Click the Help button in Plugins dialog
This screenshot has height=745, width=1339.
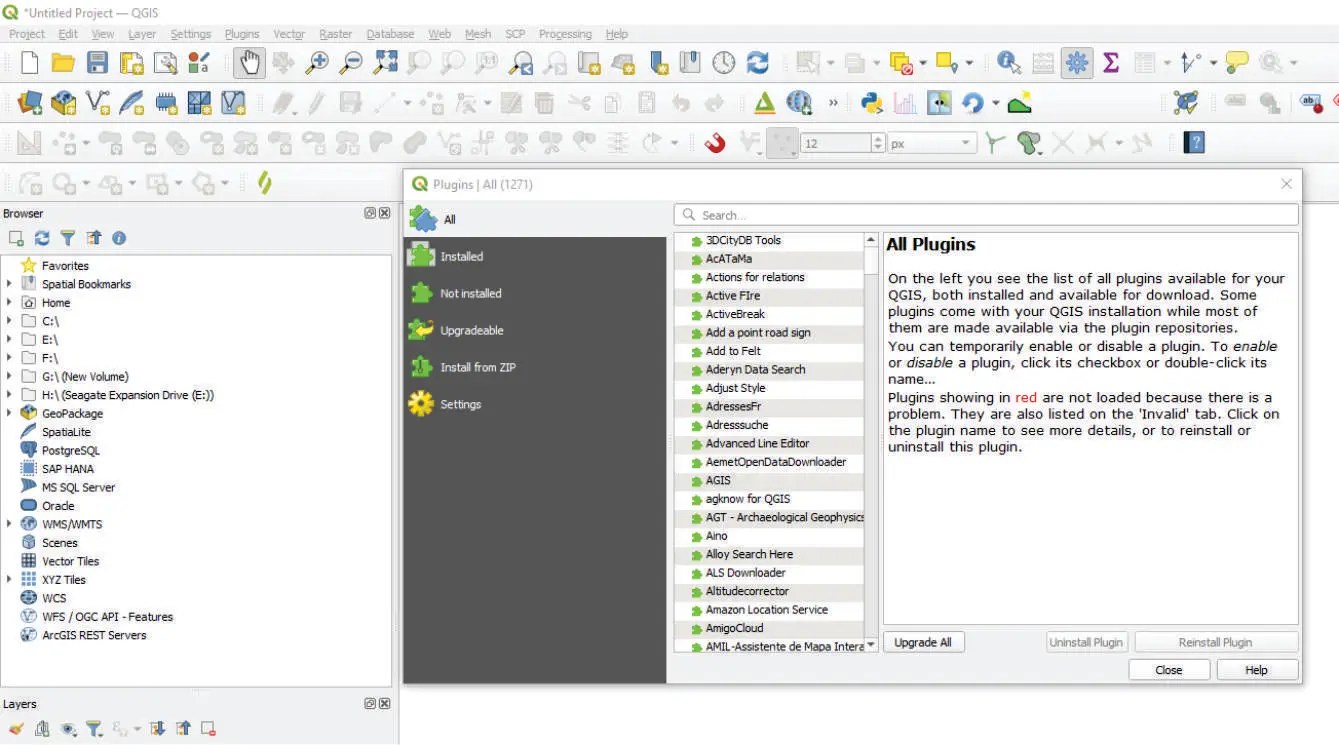[1256, 670]
